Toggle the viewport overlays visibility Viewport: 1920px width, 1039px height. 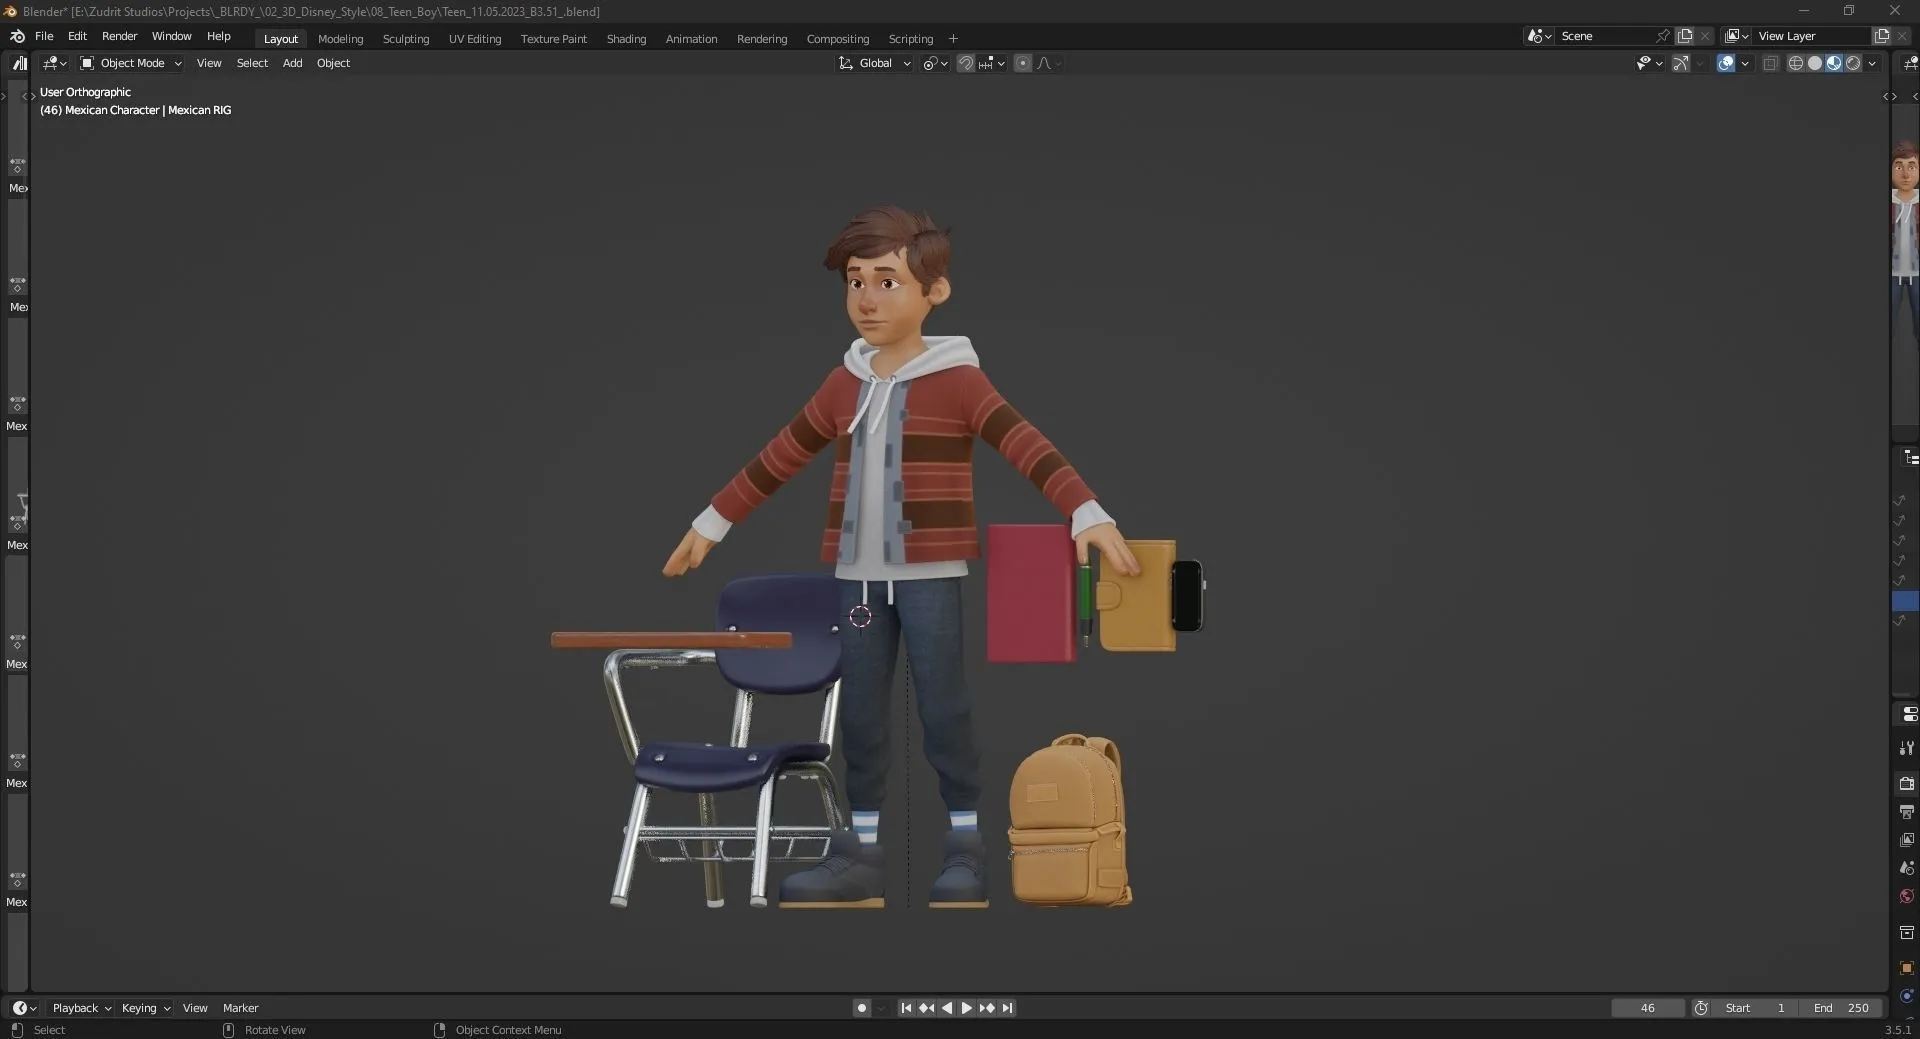click(x=1727, y=63)
